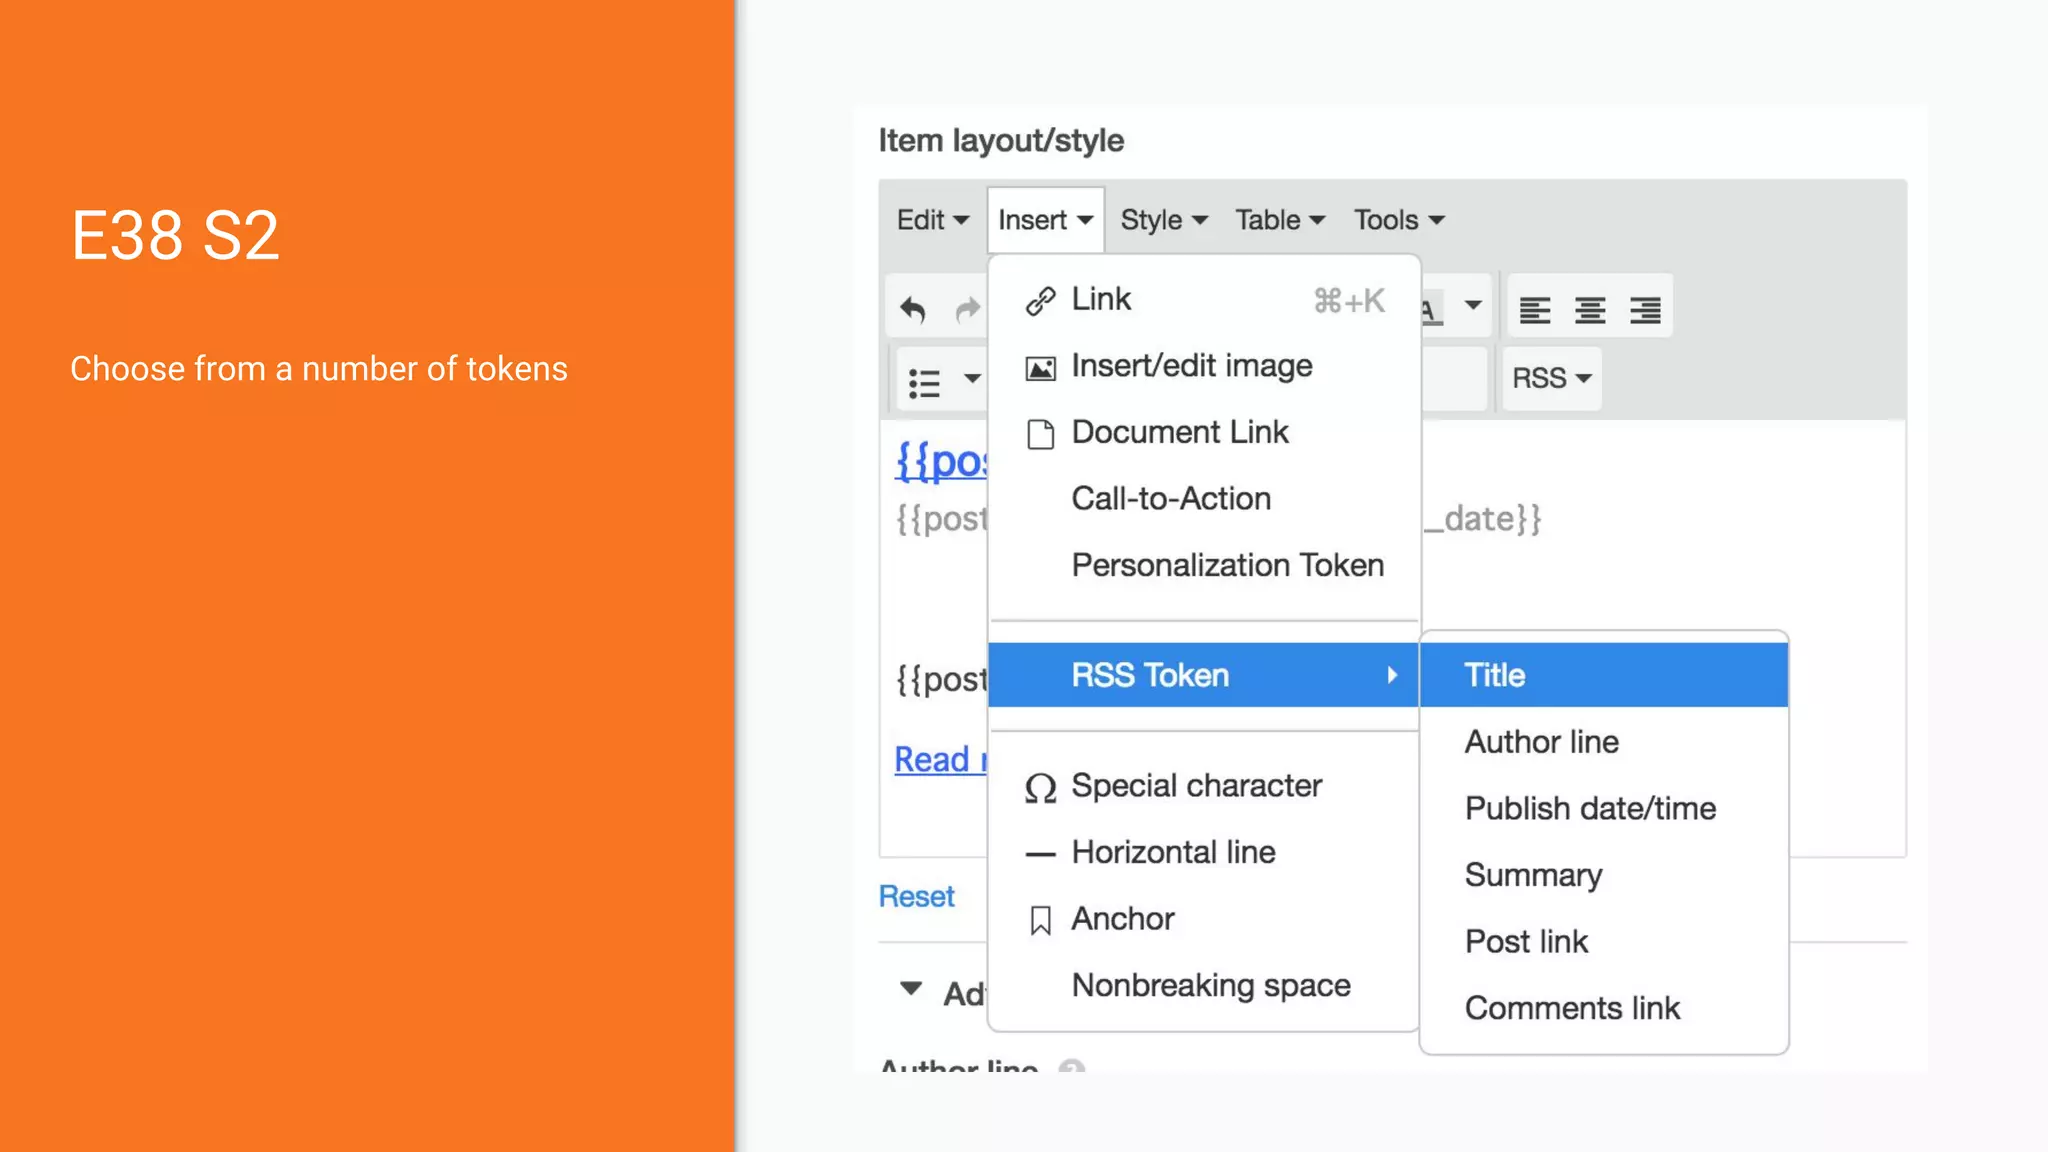Open the Style menu
Image resolution: width=2048 pixels, height=1152 pixels.
pos(1163,220)
